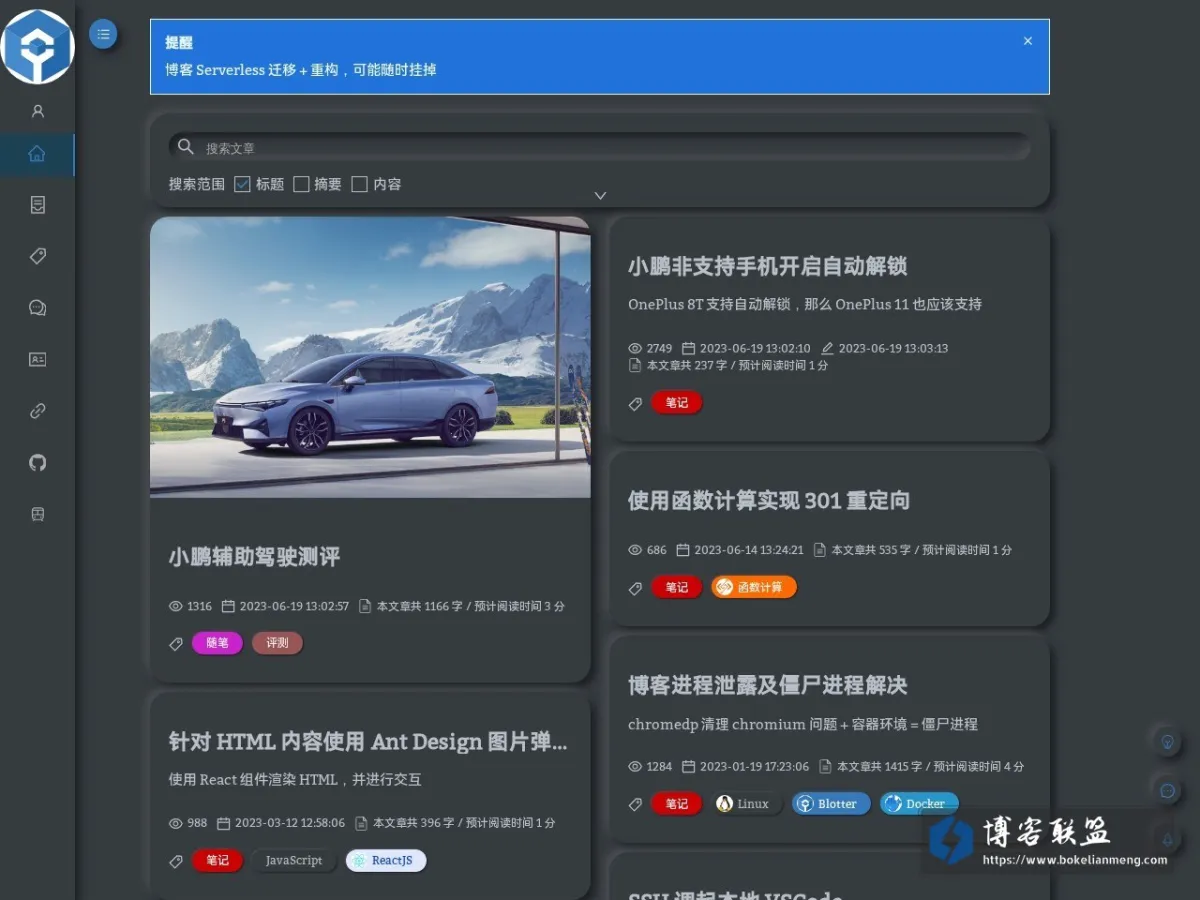Select 笔记 tag under Ant Design article
This screenshot has width=1200, height=900.
pyautogui.click(x=217, y=860)
